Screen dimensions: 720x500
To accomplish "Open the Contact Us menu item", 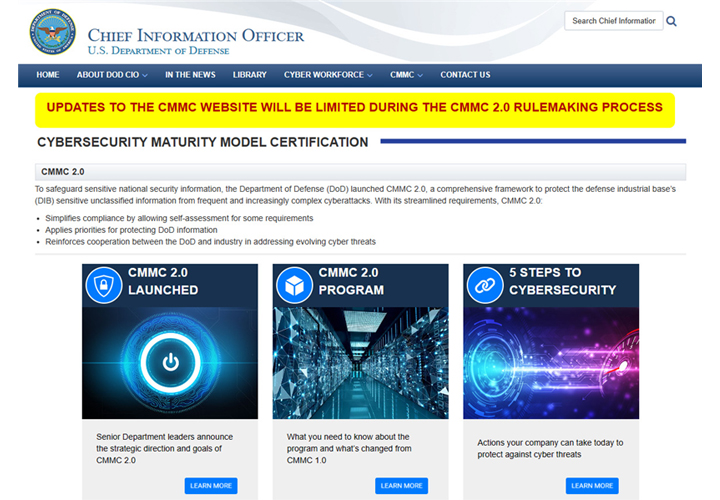I will click(x=465, y=75).
